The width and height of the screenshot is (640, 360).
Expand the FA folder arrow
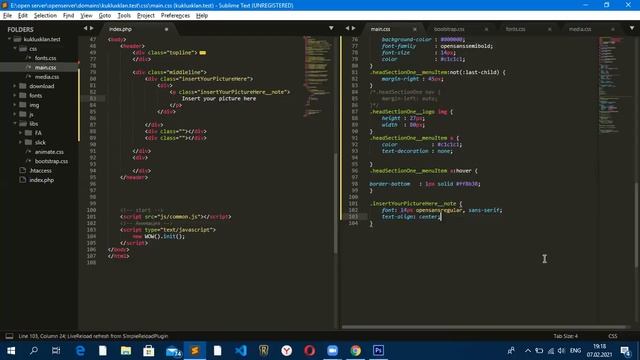20,133
